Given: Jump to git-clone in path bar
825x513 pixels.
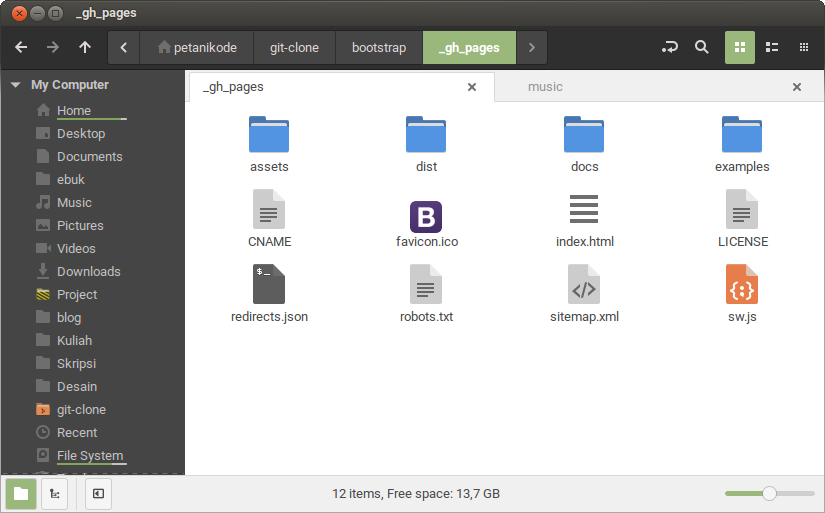Looking at the screenshot, I should (x=294, y=47).
